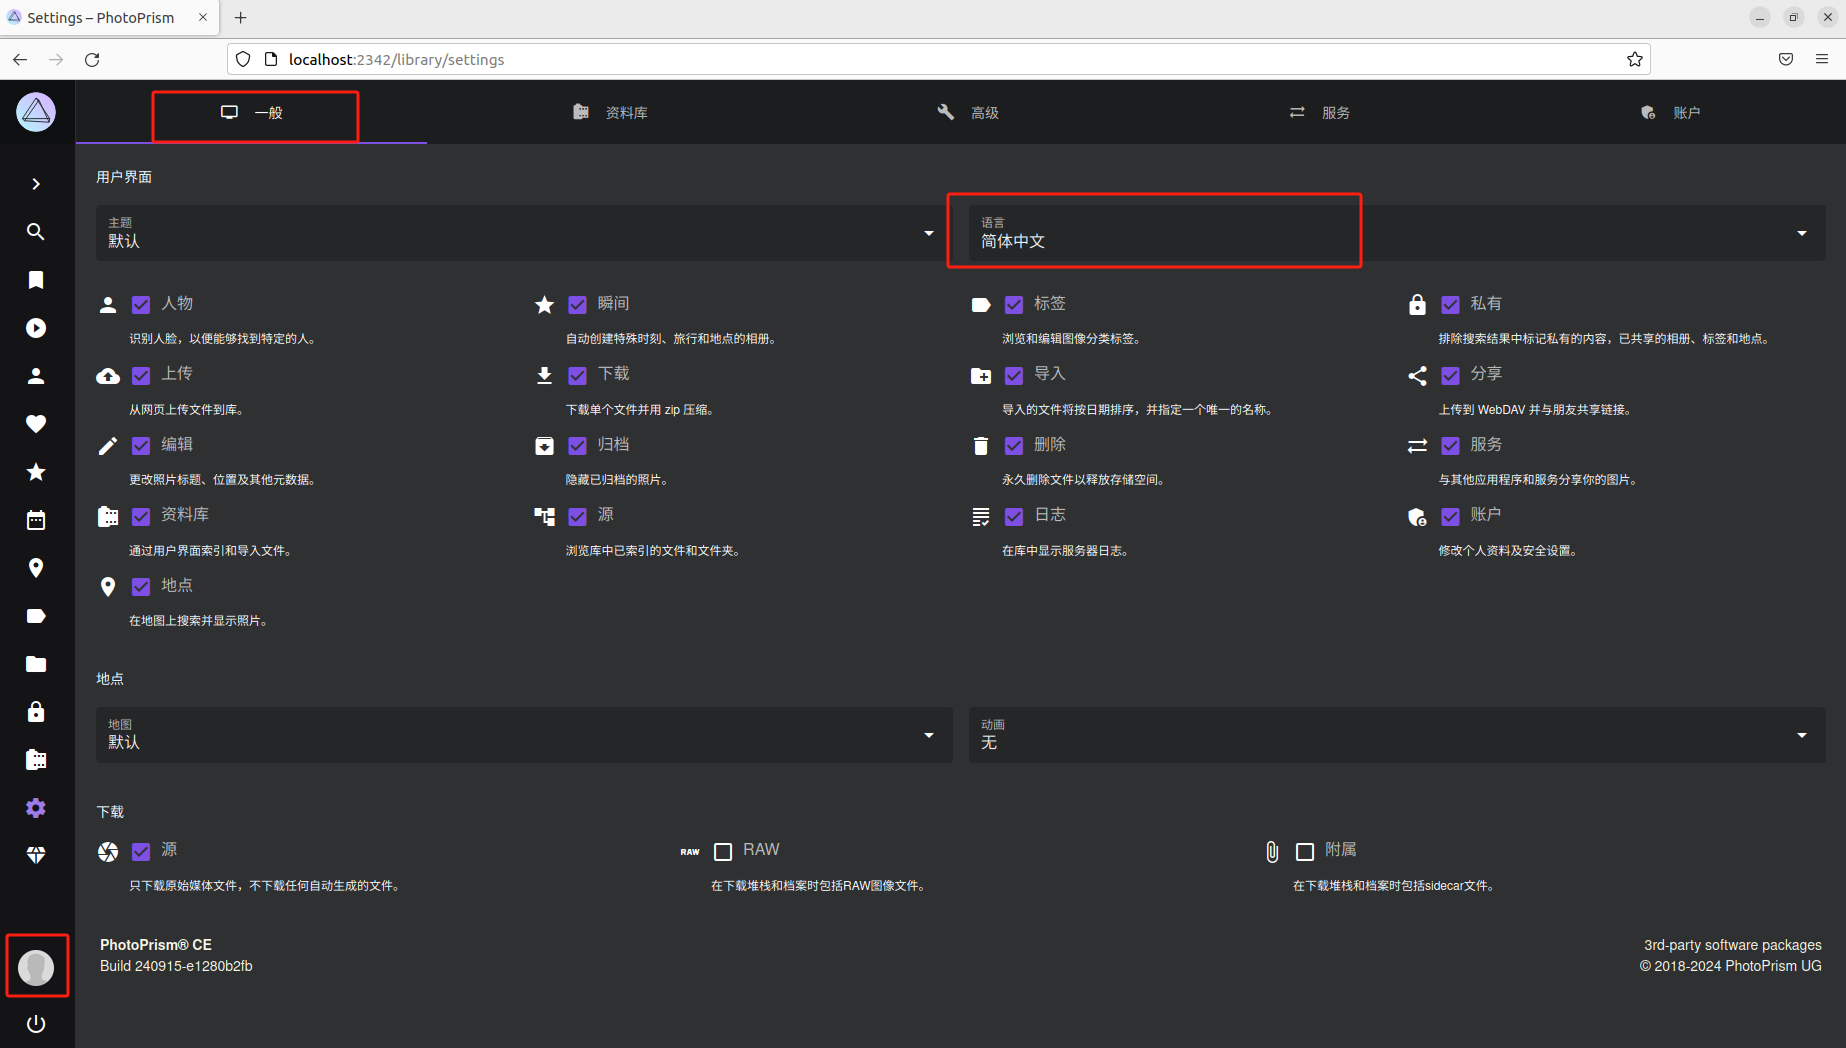
Task: Expand the sidebar navigation chevron
Action: pos(36,184)
